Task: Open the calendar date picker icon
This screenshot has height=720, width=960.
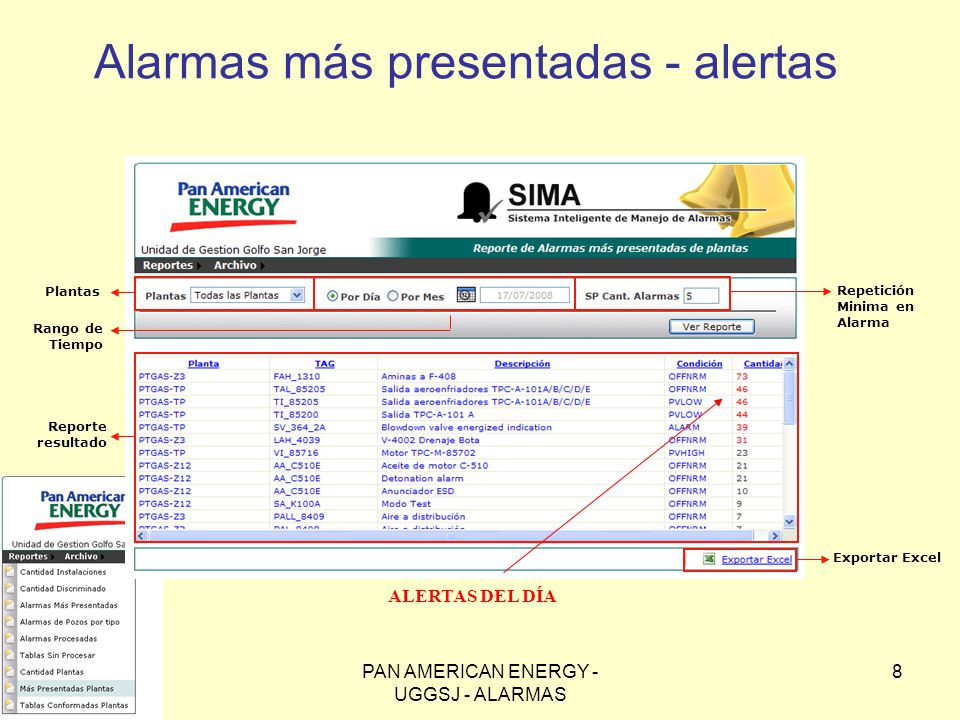Action: 466,295
